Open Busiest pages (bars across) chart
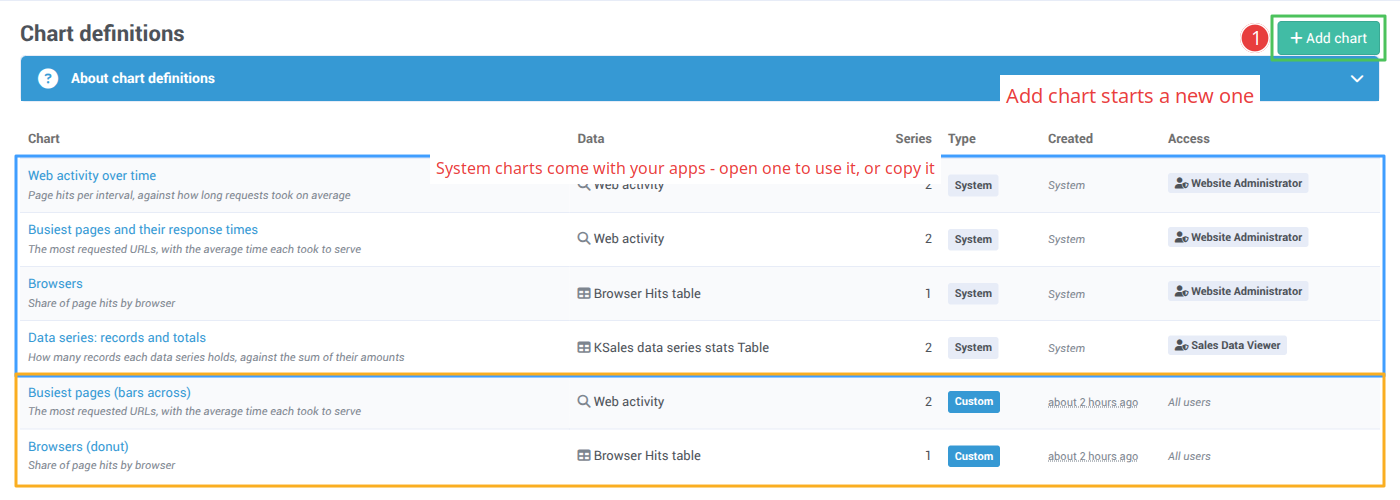This screenshot has width=1400, height=500. pos(109,392)
